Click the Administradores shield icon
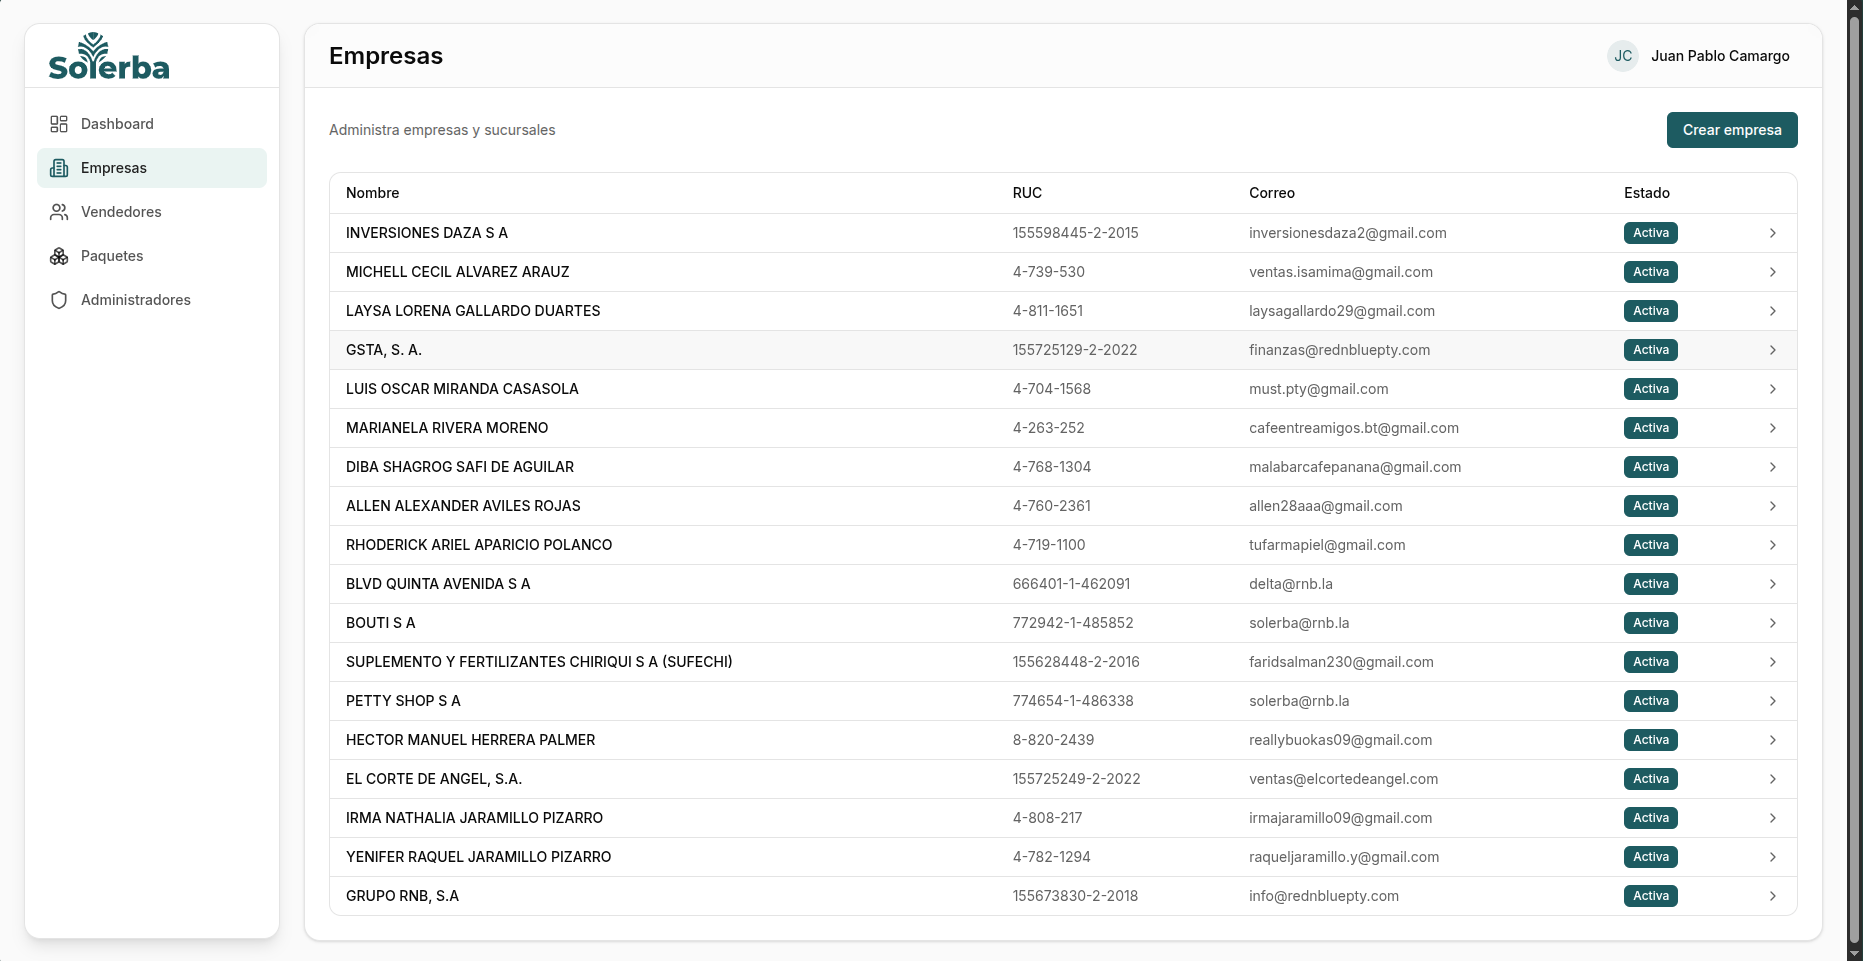 pos(59,300)
